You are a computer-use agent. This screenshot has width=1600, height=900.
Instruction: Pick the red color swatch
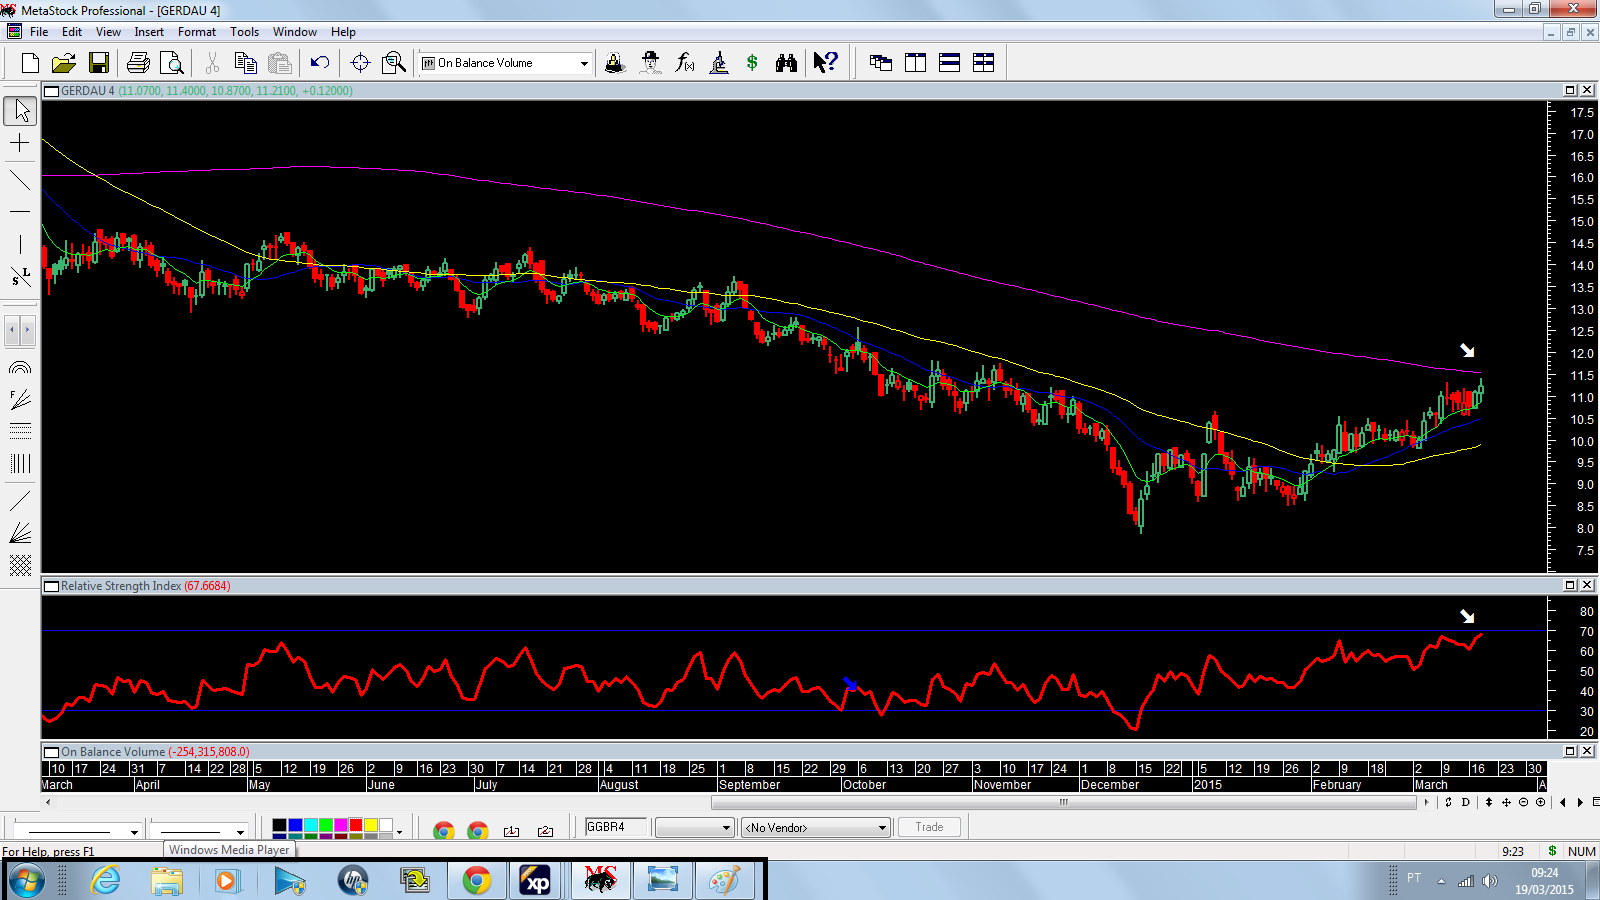[x=356, y=825]
